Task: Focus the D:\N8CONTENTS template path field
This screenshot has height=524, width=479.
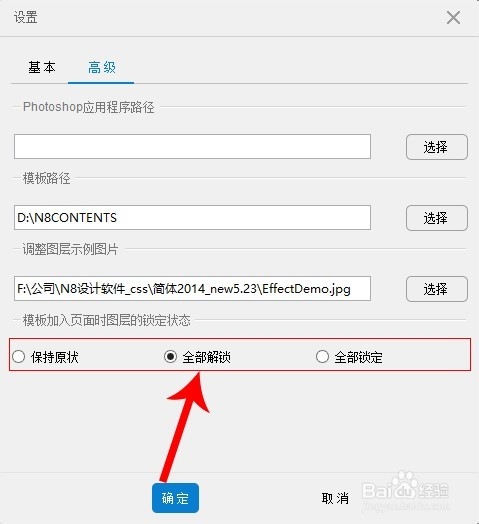Action: (192, 218)
